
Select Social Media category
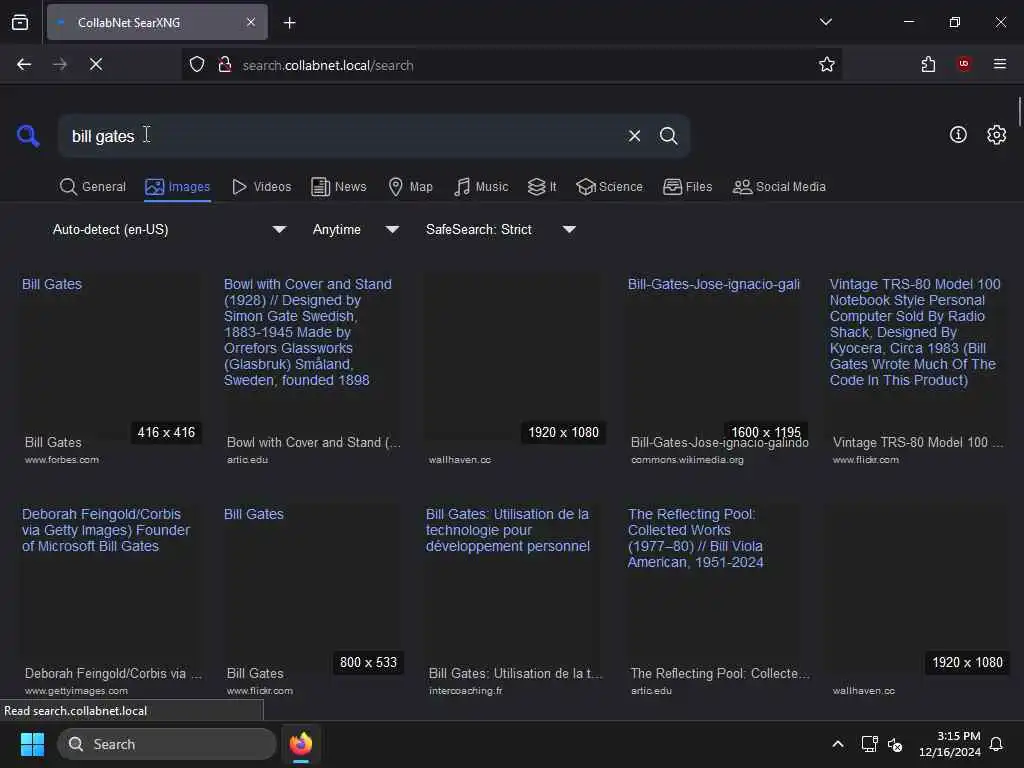[x=779, y=187]
